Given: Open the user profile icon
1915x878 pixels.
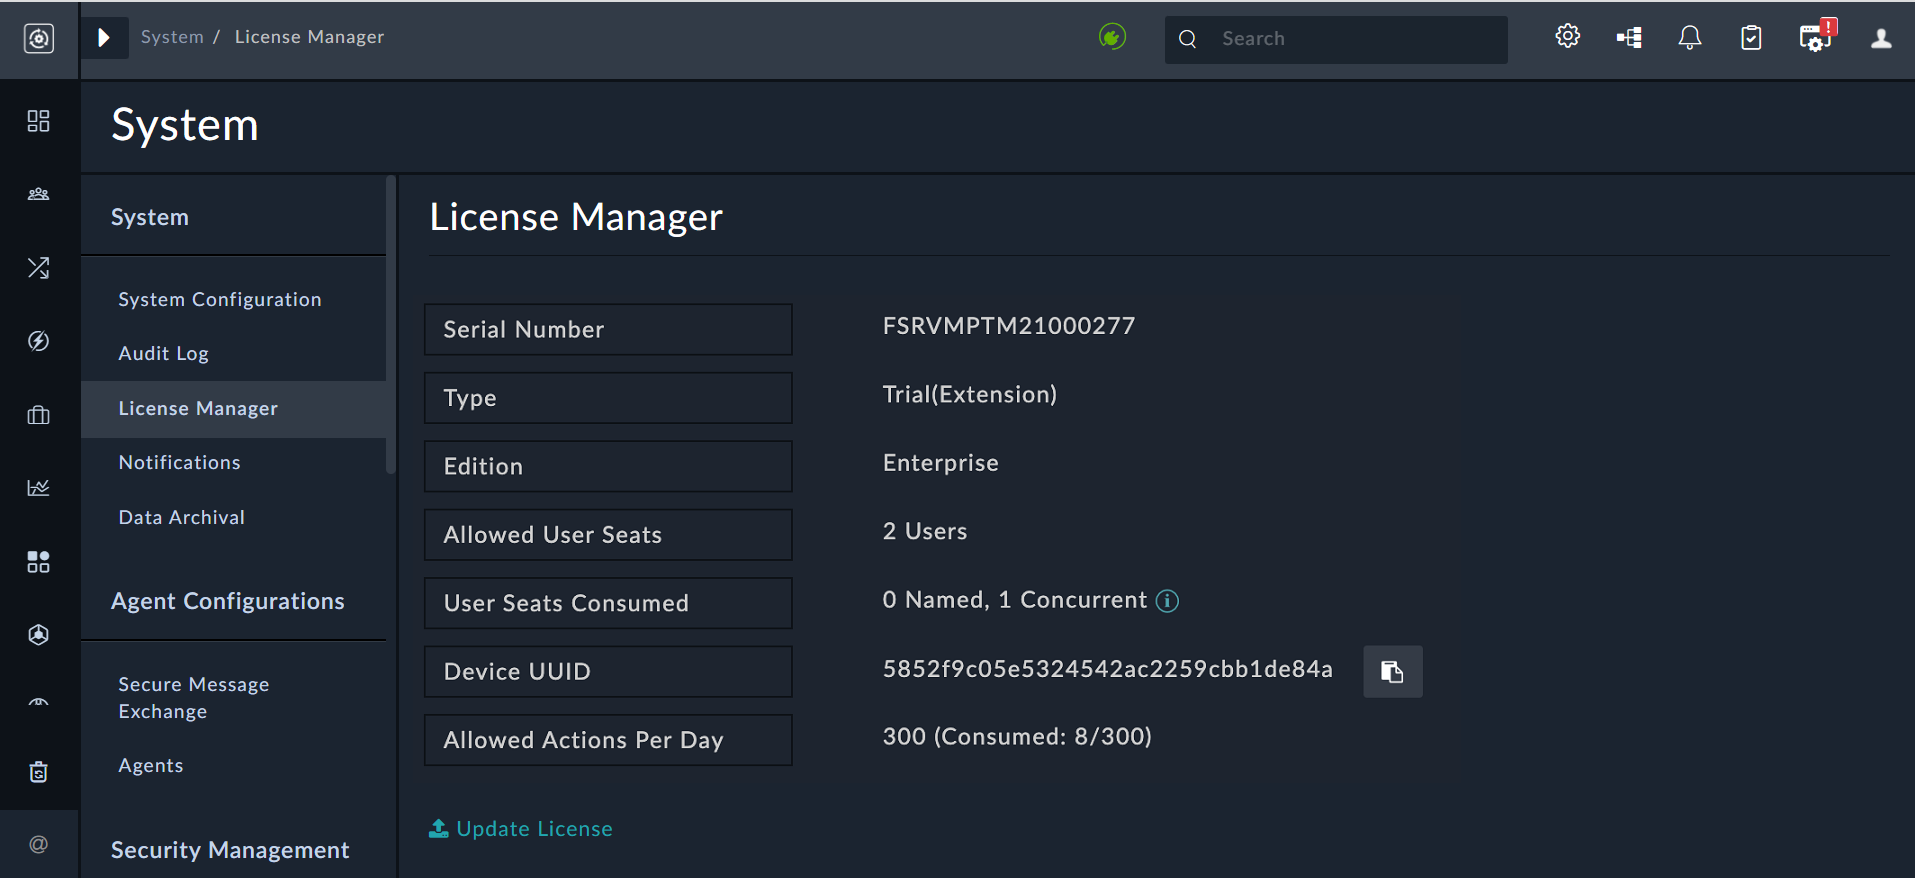Looking at the screenshot, I should tap(1881, 38).
